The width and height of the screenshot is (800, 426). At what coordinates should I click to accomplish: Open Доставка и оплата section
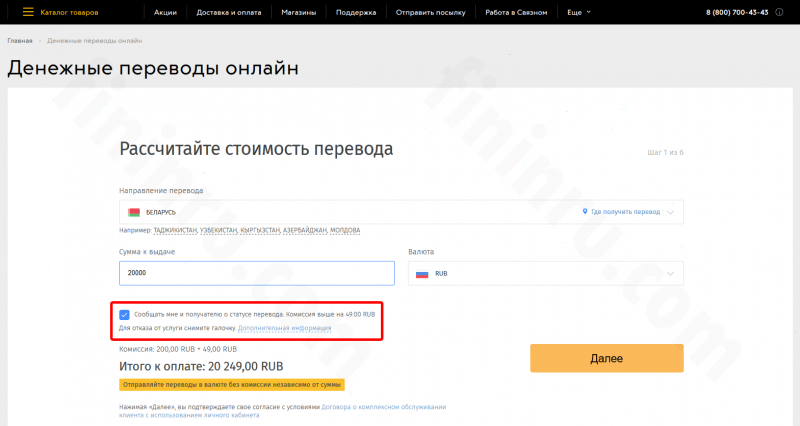229,12
